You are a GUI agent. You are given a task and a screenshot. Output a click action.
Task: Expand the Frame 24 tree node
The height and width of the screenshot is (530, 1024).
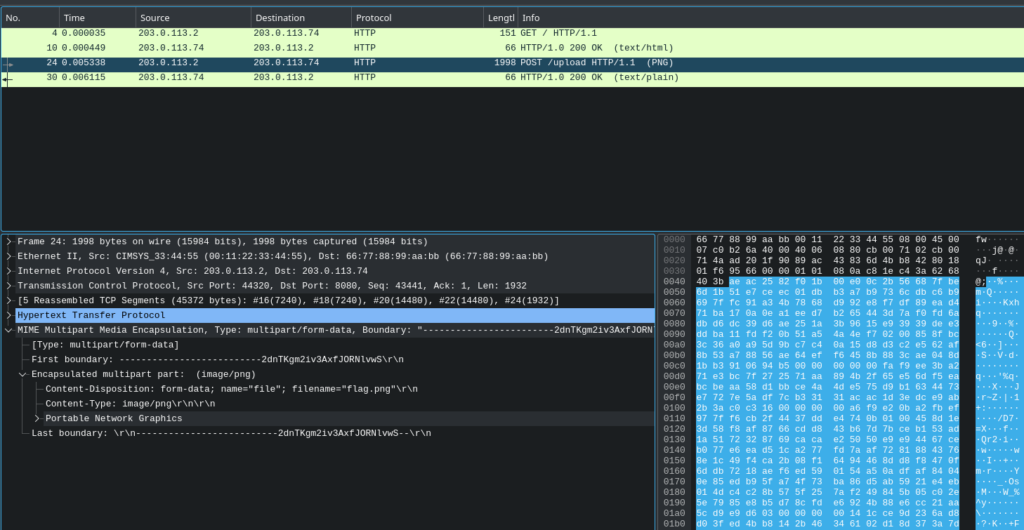tap(9, 242)
